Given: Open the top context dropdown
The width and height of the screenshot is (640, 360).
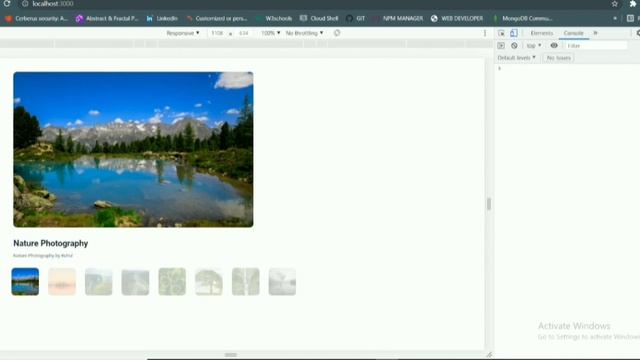Looking at the screenshot, I should pos(533,46).
